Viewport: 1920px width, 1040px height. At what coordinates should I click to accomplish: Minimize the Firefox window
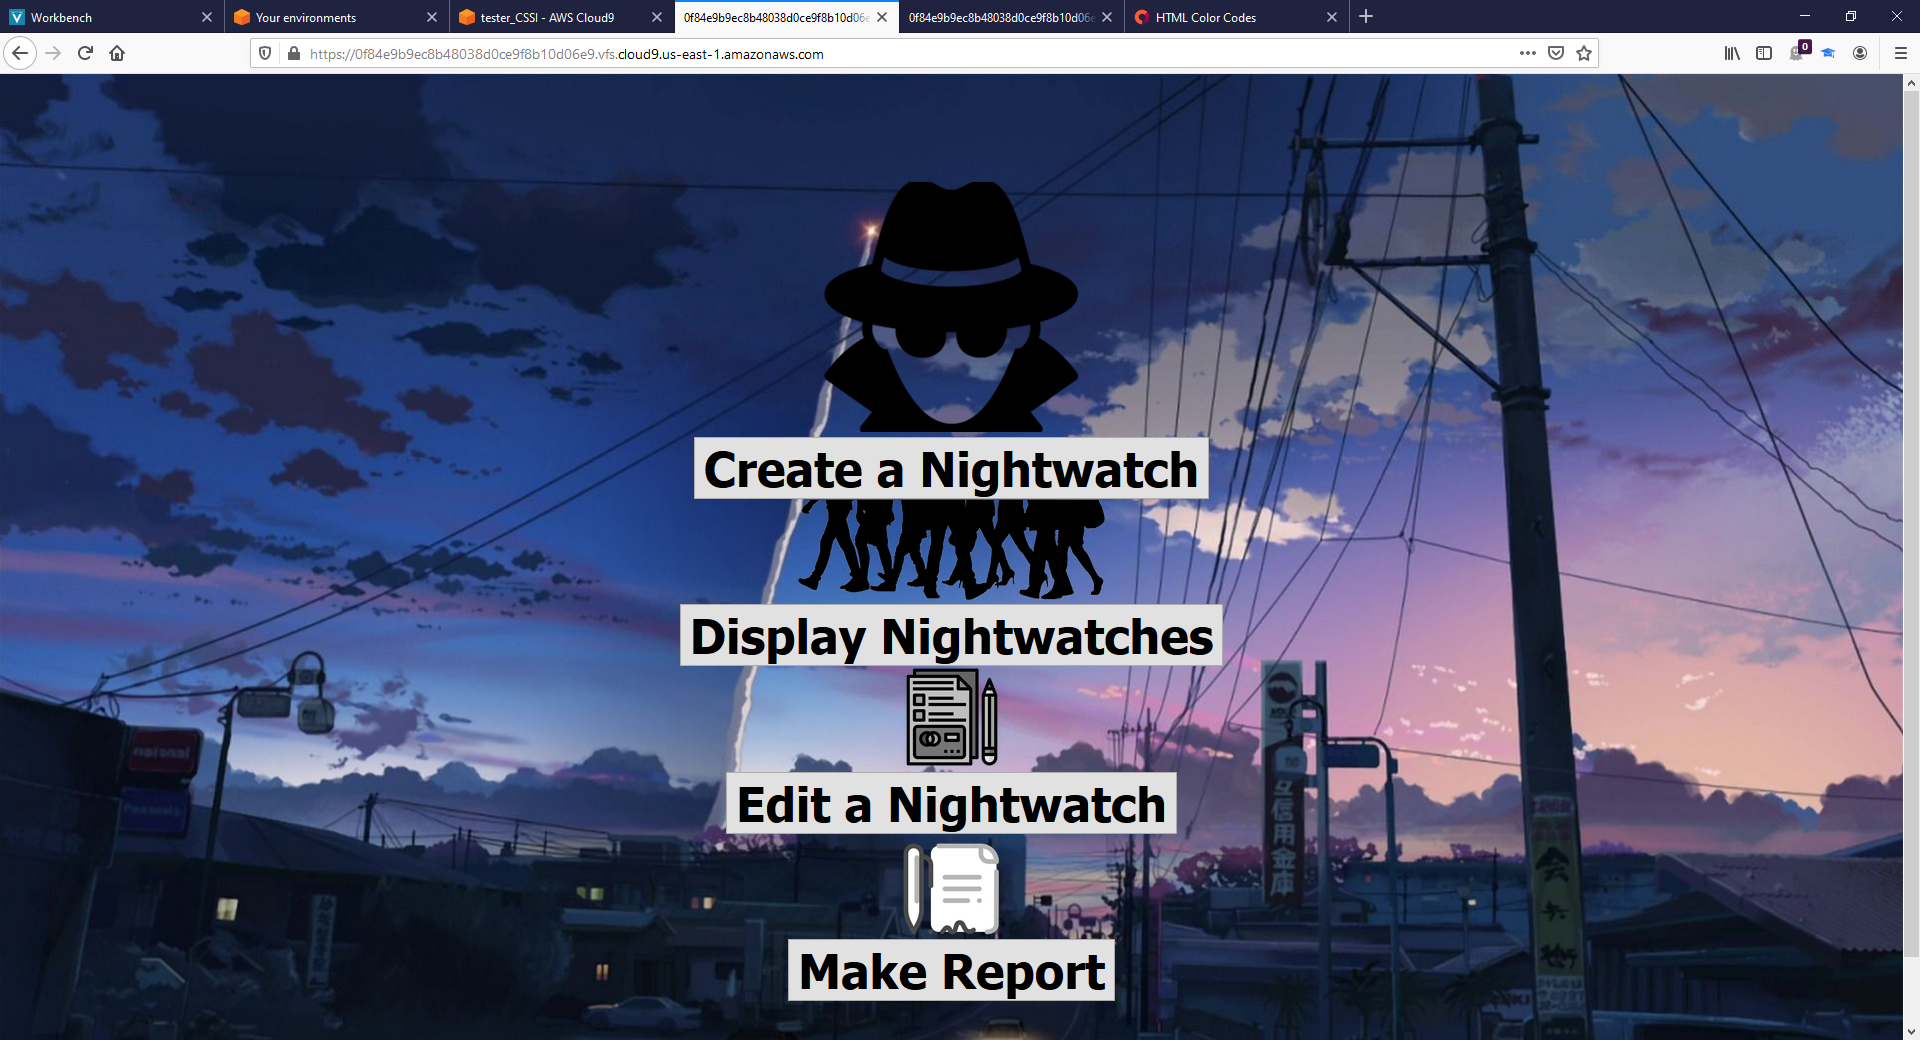pos(1805,16)
